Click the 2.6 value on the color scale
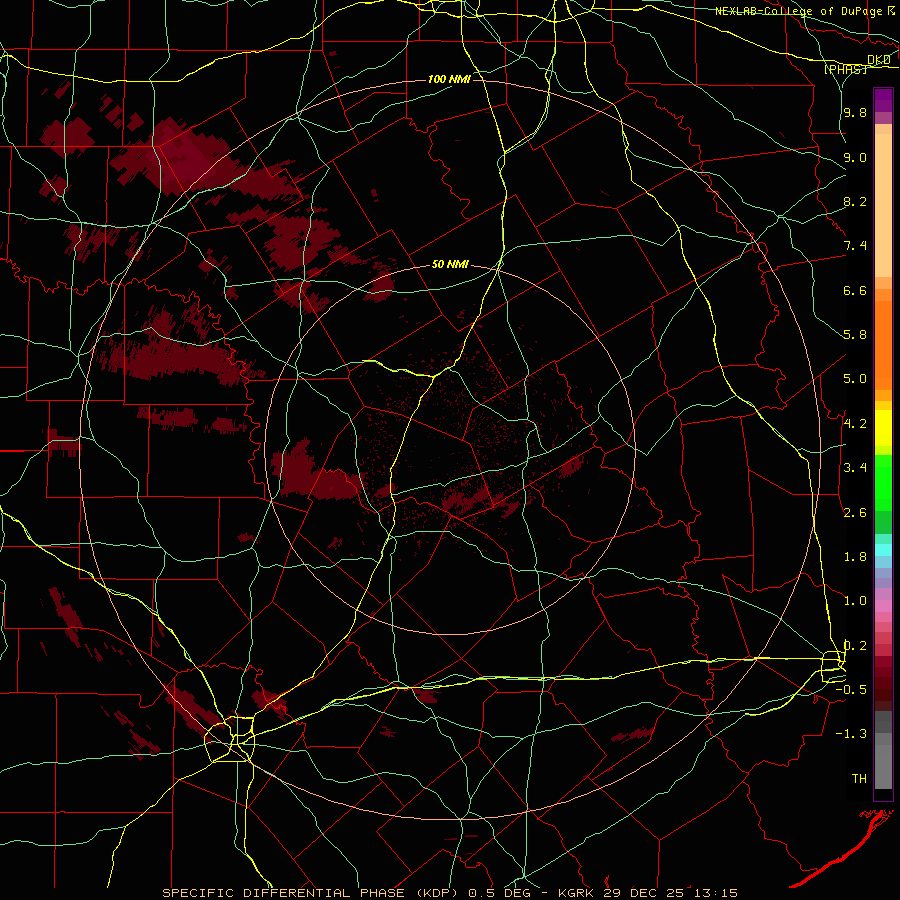The width and height of the screenshot is (900, 900). [x=855, y=513]
